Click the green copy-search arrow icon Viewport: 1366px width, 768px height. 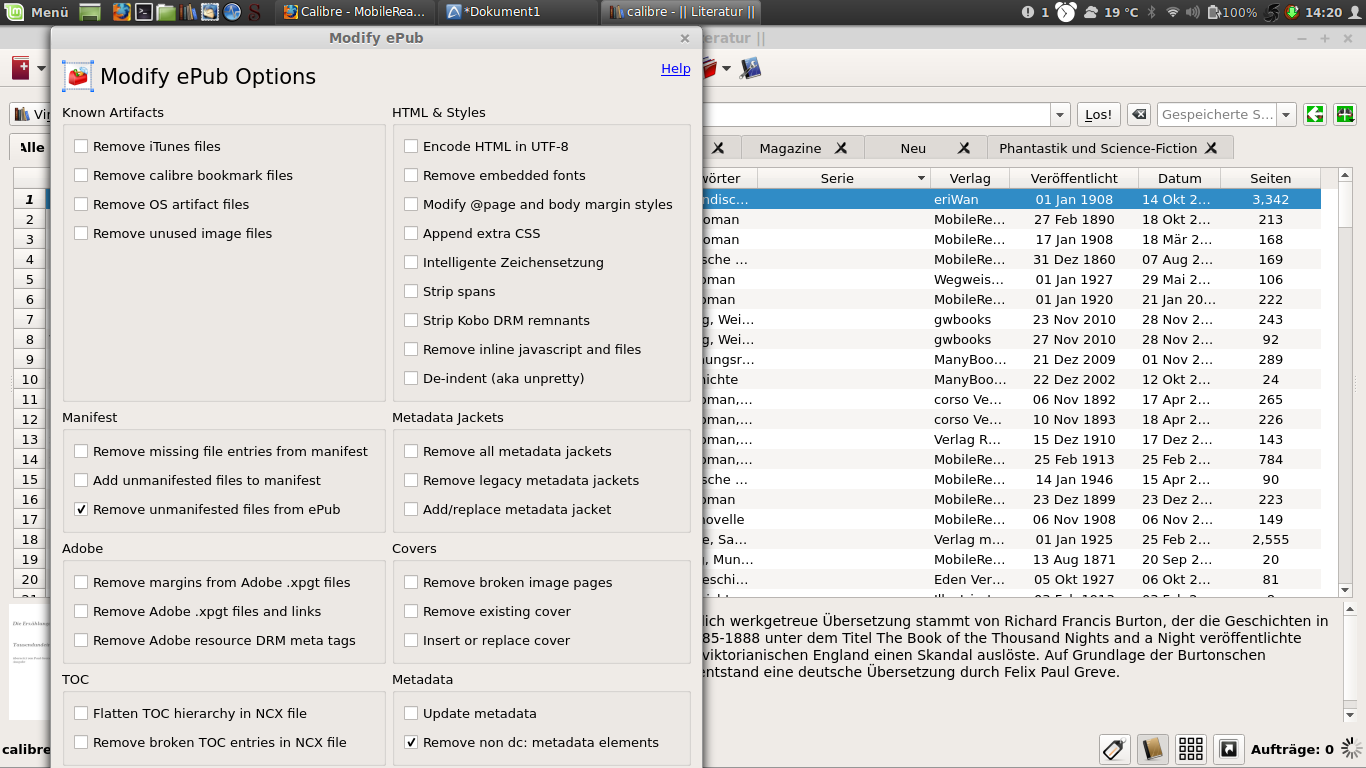[x=1315, y=114]
